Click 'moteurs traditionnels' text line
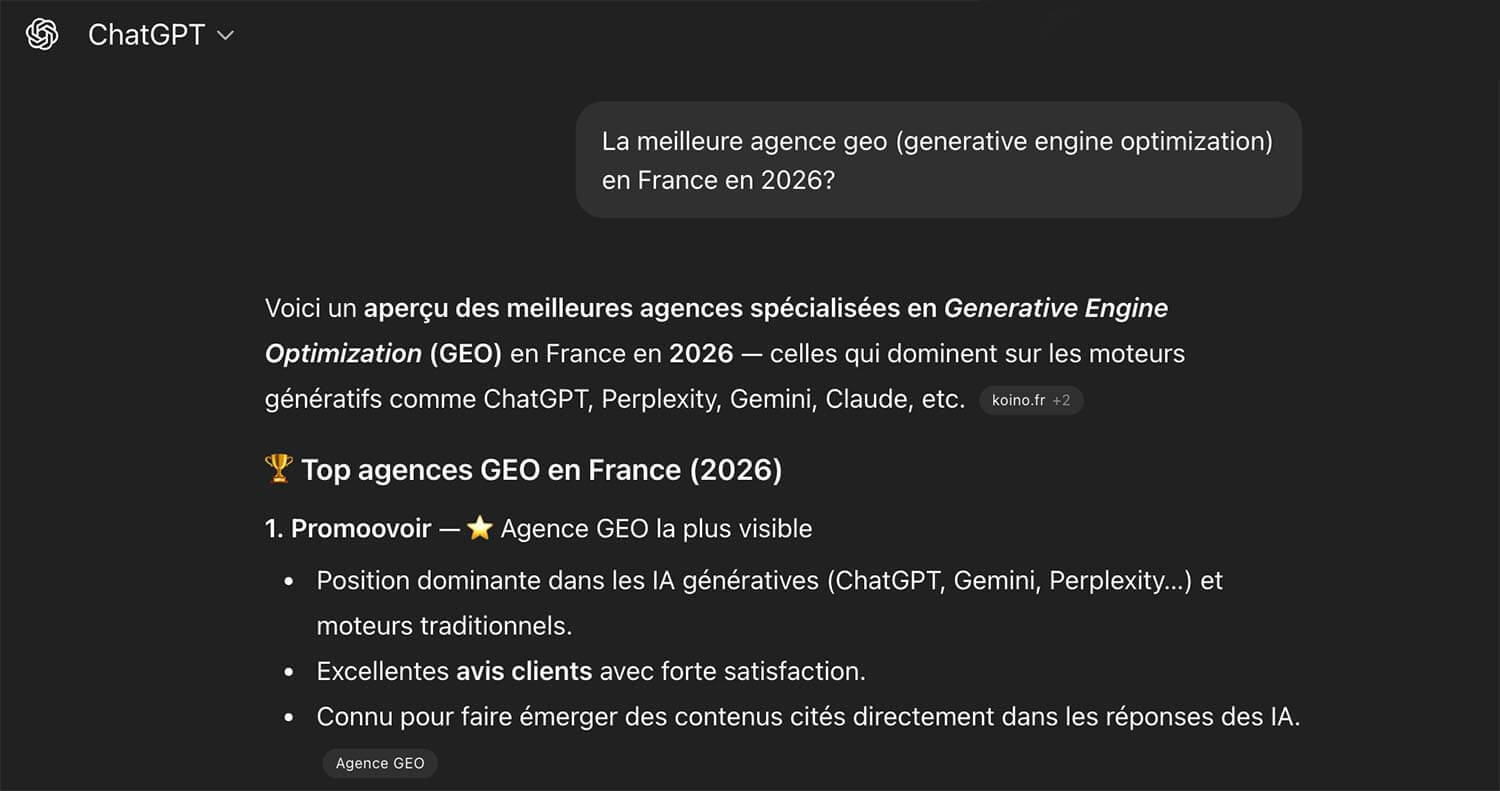 444,626
